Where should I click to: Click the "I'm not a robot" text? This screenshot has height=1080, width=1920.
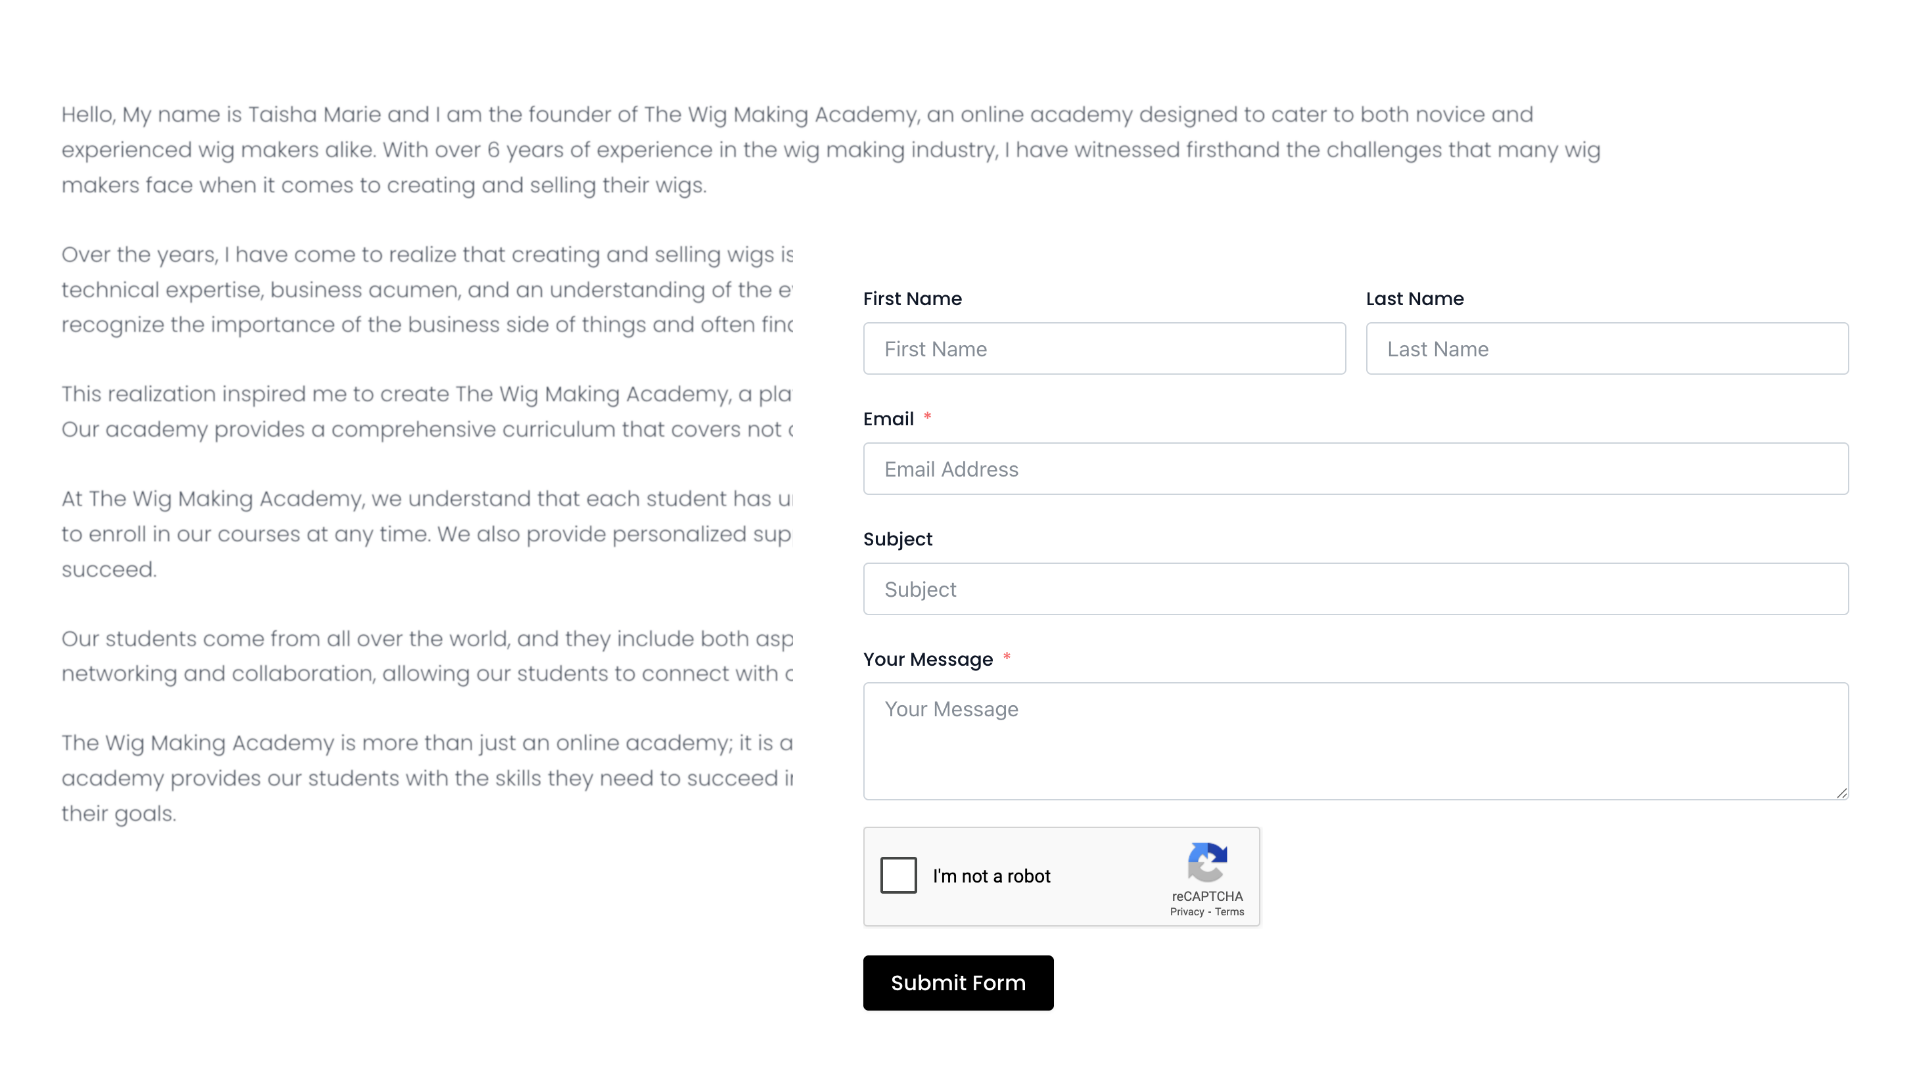(x=991, y=876)
